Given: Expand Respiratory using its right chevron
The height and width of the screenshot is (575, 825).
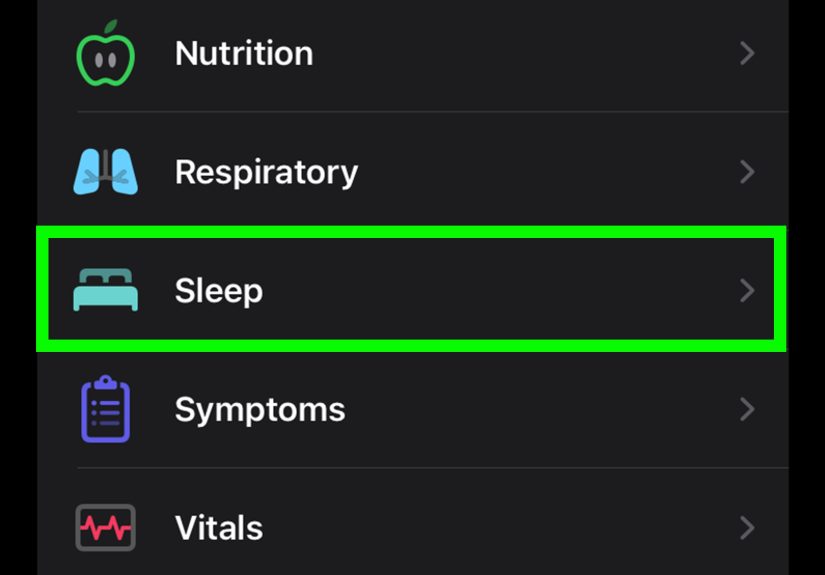Looking at the screenshot, I should pos(747,172).
